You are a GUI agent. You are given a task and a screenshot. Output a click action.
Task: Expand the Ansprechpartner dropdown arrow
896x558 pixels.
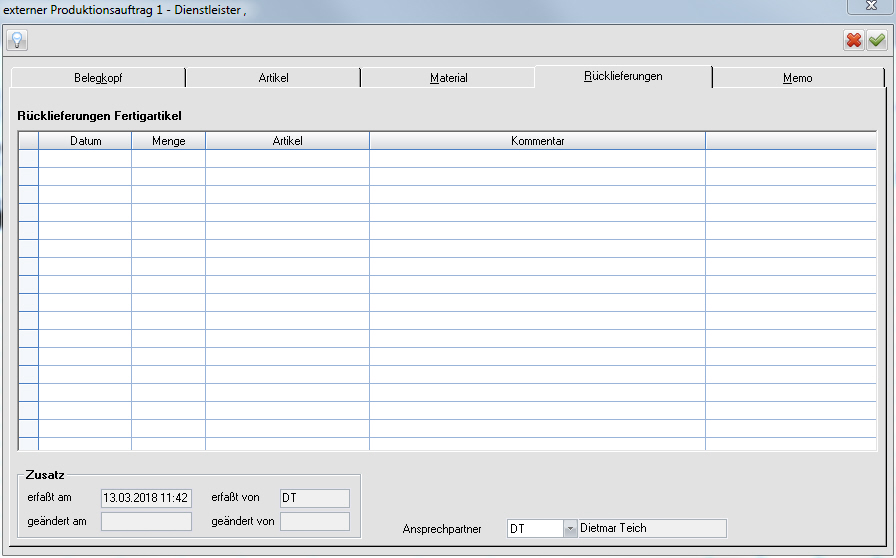pyautogui.click(x=570, y=529)
